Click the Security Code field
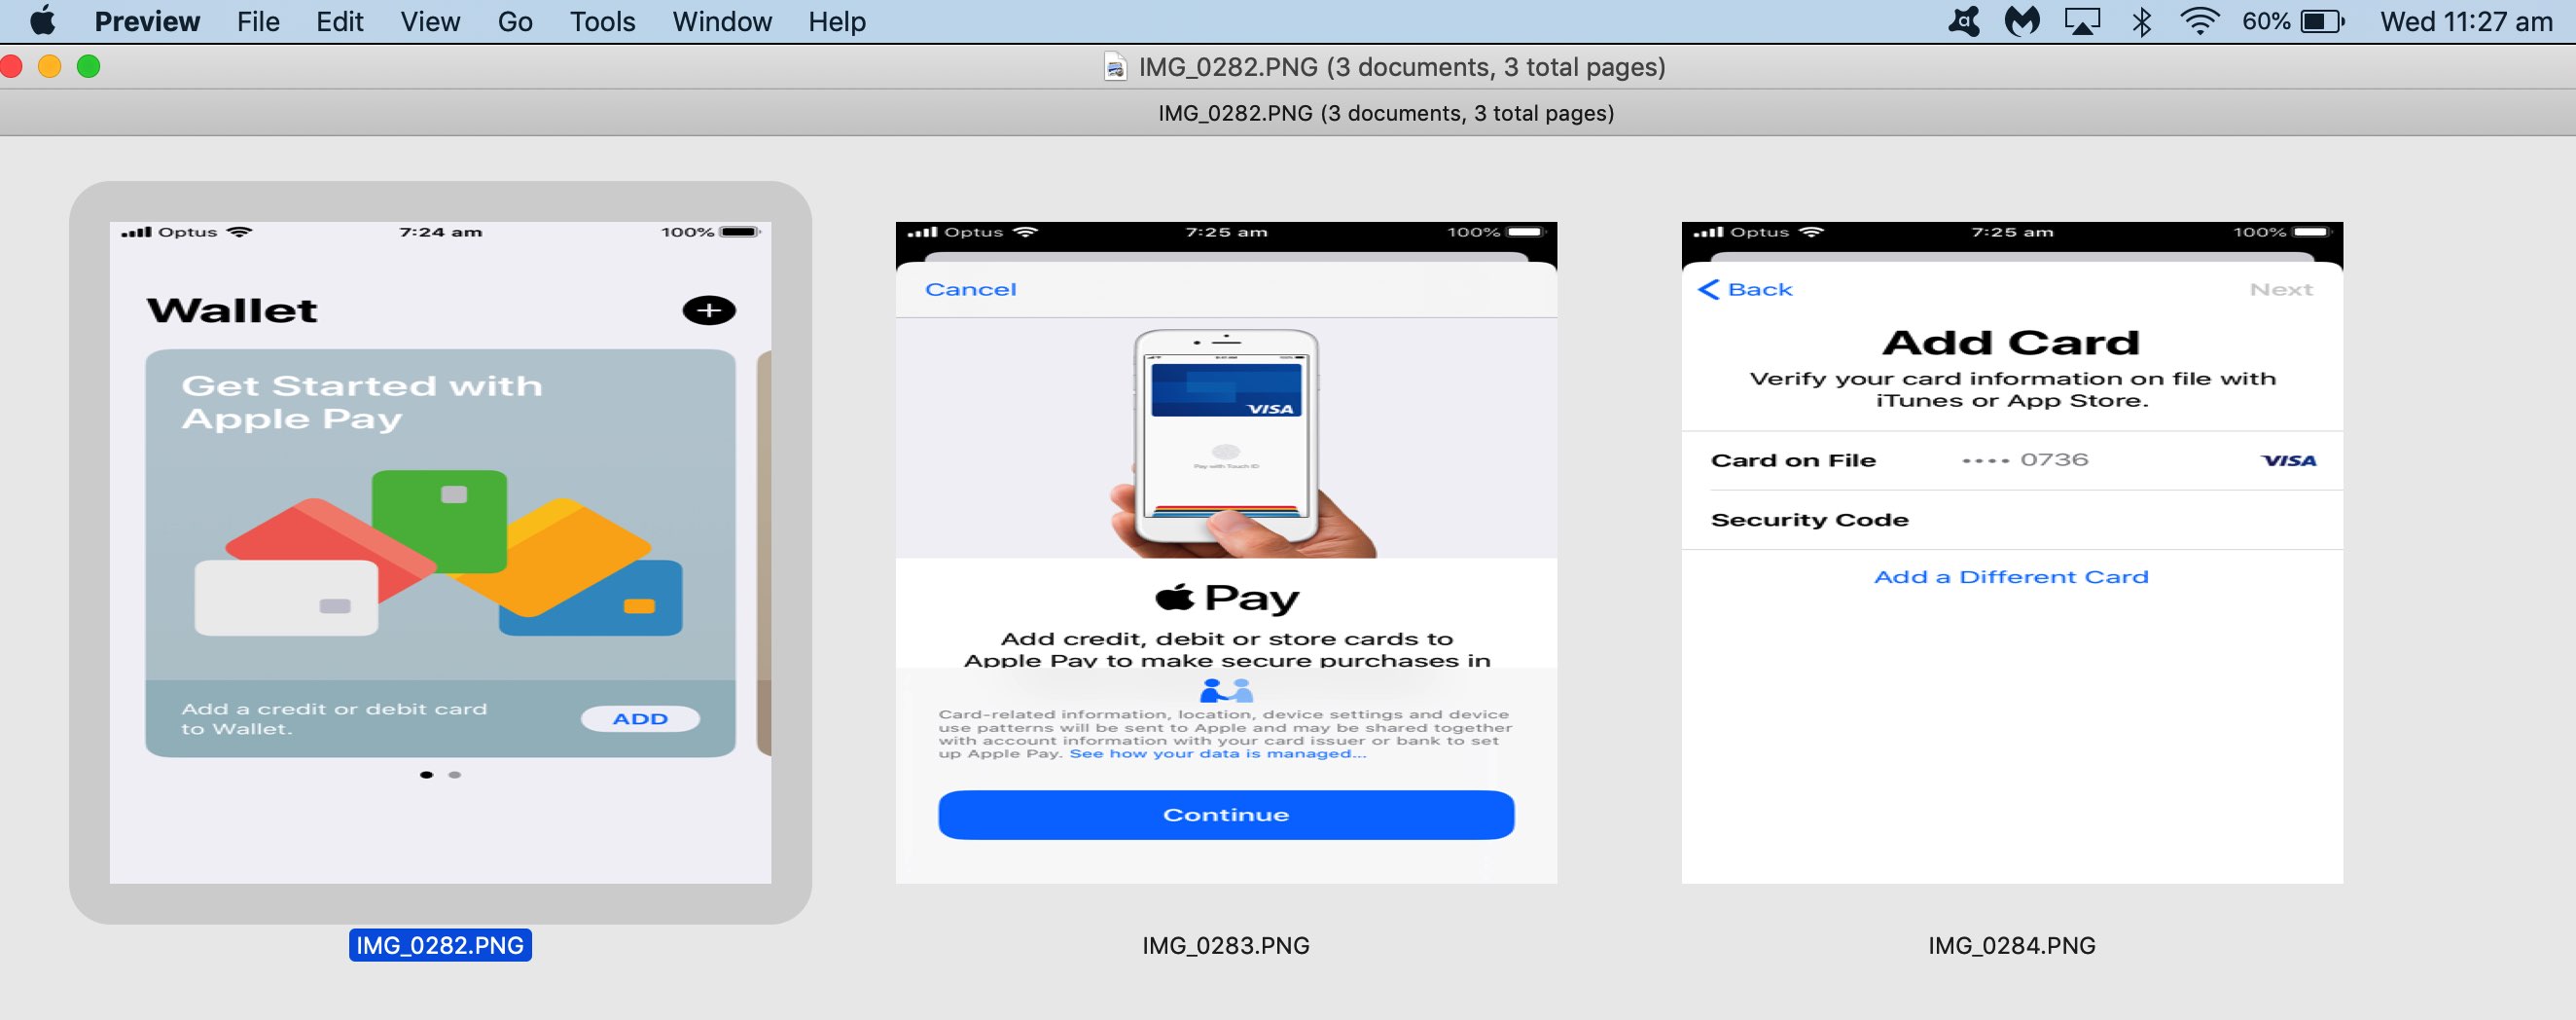This screenshot has height=1020, width=2576. coord(2012,519)
